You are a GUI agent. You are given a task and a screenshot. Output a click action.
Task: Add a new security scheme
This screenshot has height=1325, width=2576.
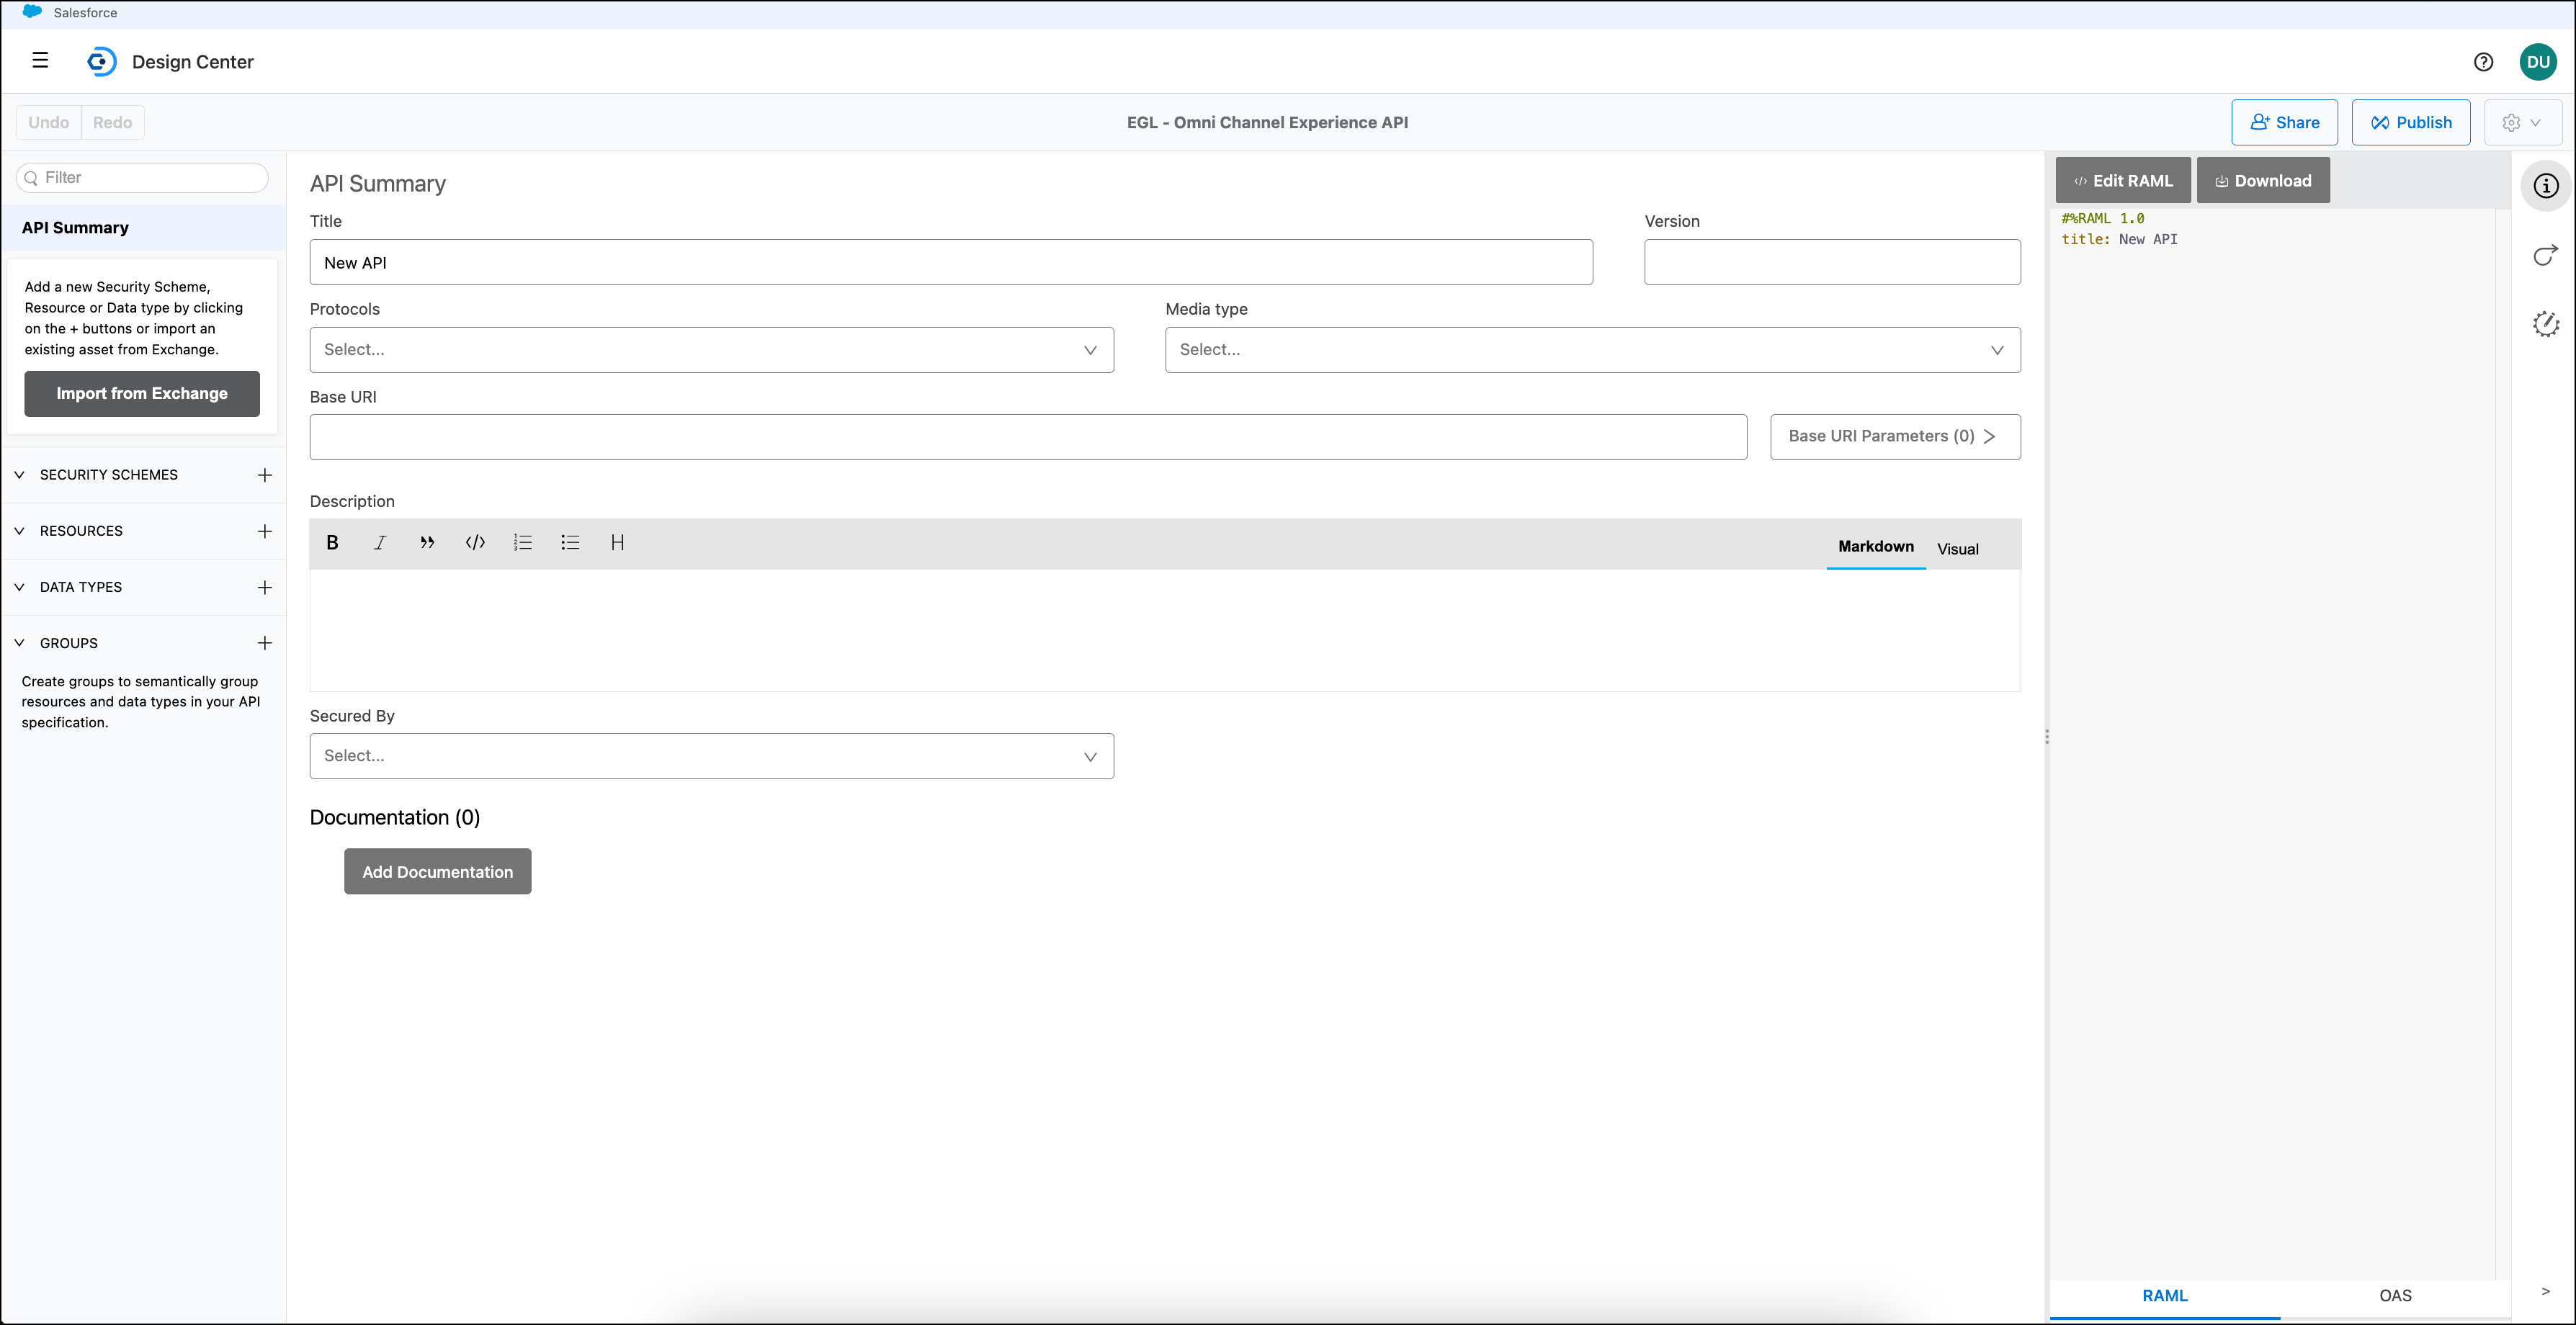click(x=264, y=475)
